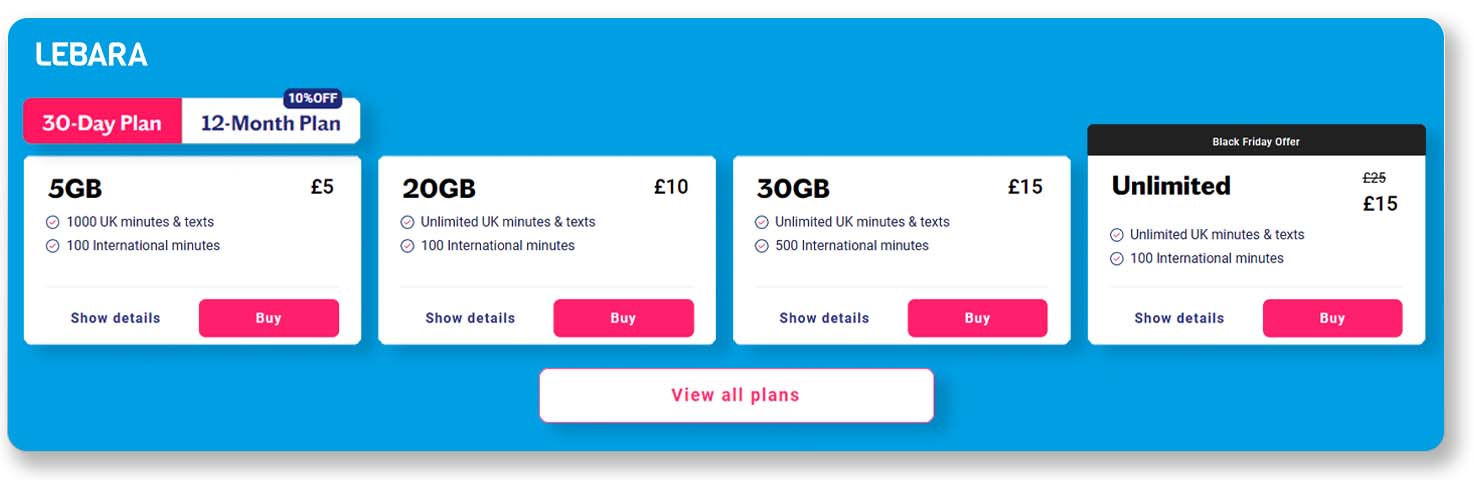Buy the 30GB plan
The height and width of the screenshot is (480, 1474).
click(977, 318)
